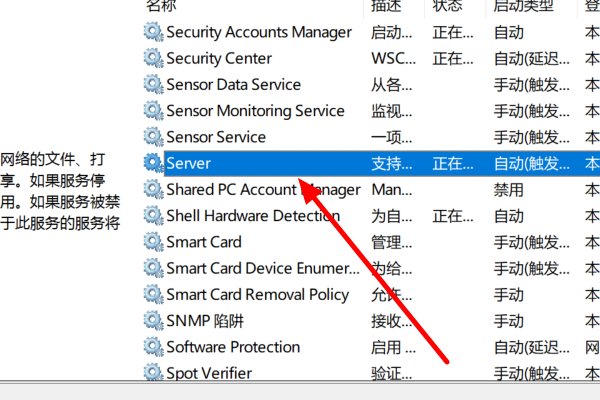This screenshot has width=600, height=400.
Task: Click the gear icon for Shared PC Account Manager
Action: 153,189
